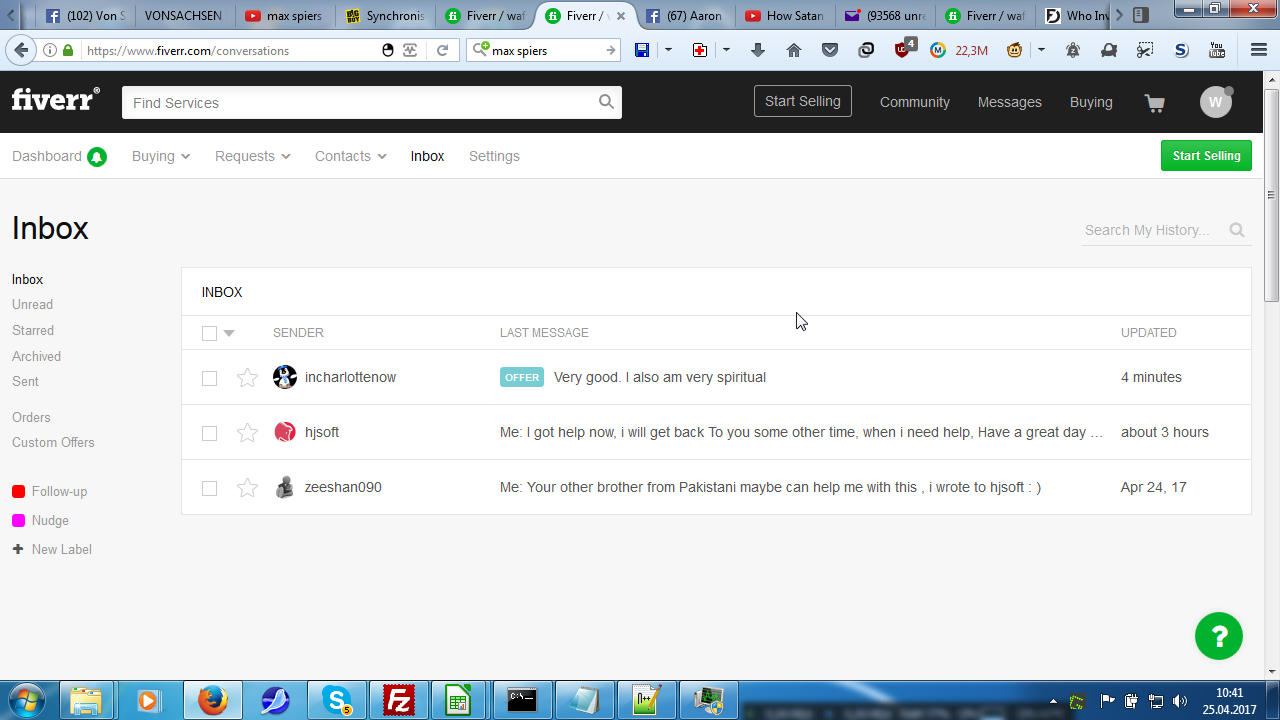Star the incharlottenow conversation
The image size is (1280, 720).
(247, 378)
